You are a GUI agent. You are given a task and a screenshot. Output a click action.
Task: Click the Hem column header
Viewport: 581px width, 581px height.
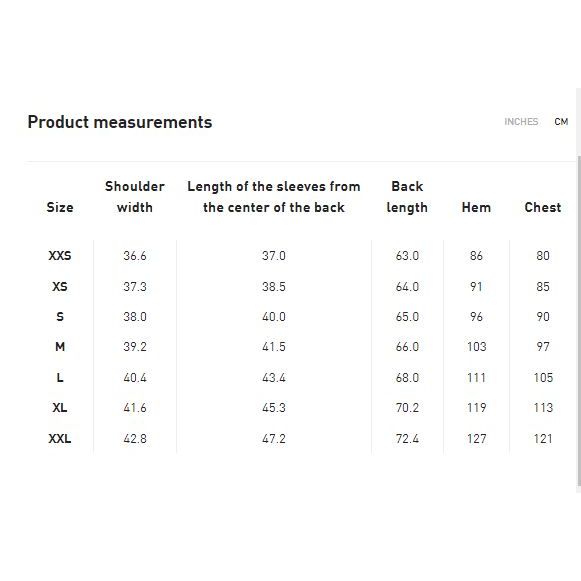point(476,207)
